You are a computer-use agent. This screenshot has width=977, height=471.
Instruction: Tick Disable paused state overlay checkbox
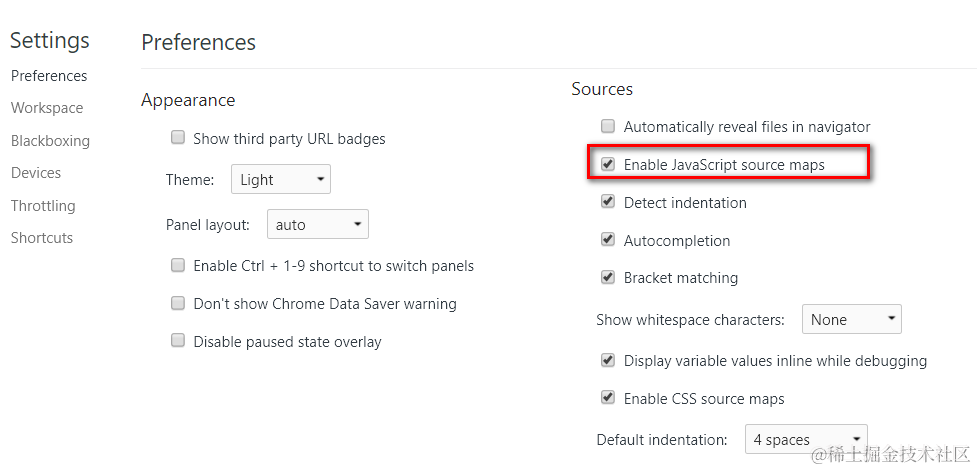click(x=178, y=341)
